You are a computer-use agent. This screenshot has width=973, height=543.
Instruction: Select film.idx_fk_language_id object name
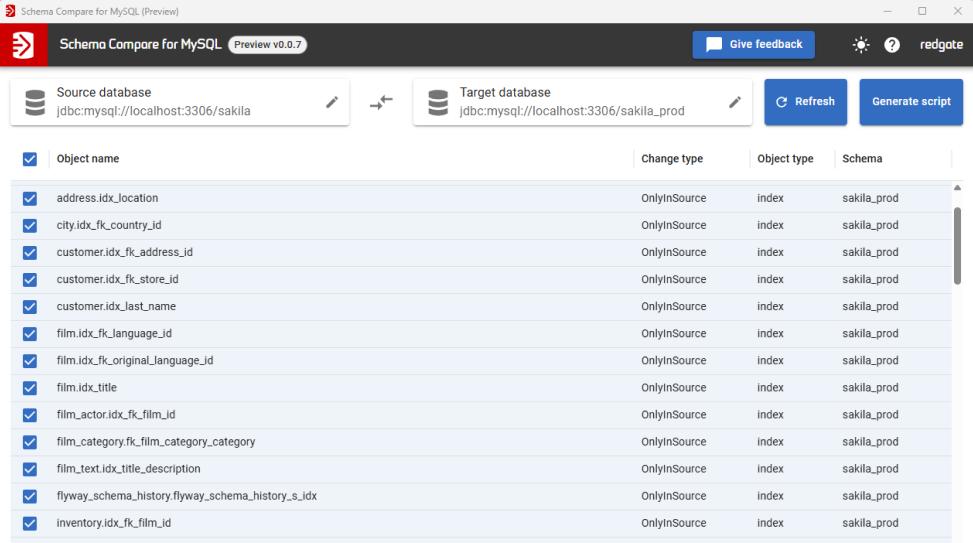point(114,334)
